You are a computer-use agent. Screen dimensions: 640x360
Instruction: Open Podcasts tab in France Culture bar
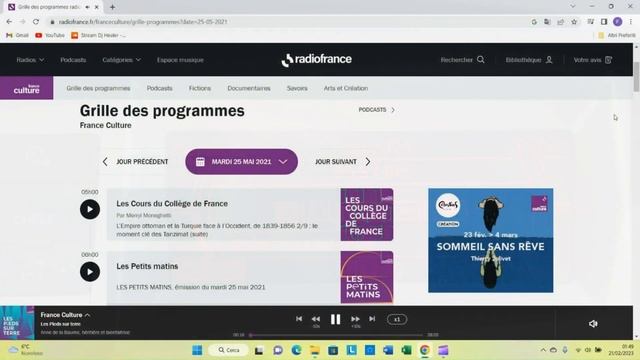point(160,88)
